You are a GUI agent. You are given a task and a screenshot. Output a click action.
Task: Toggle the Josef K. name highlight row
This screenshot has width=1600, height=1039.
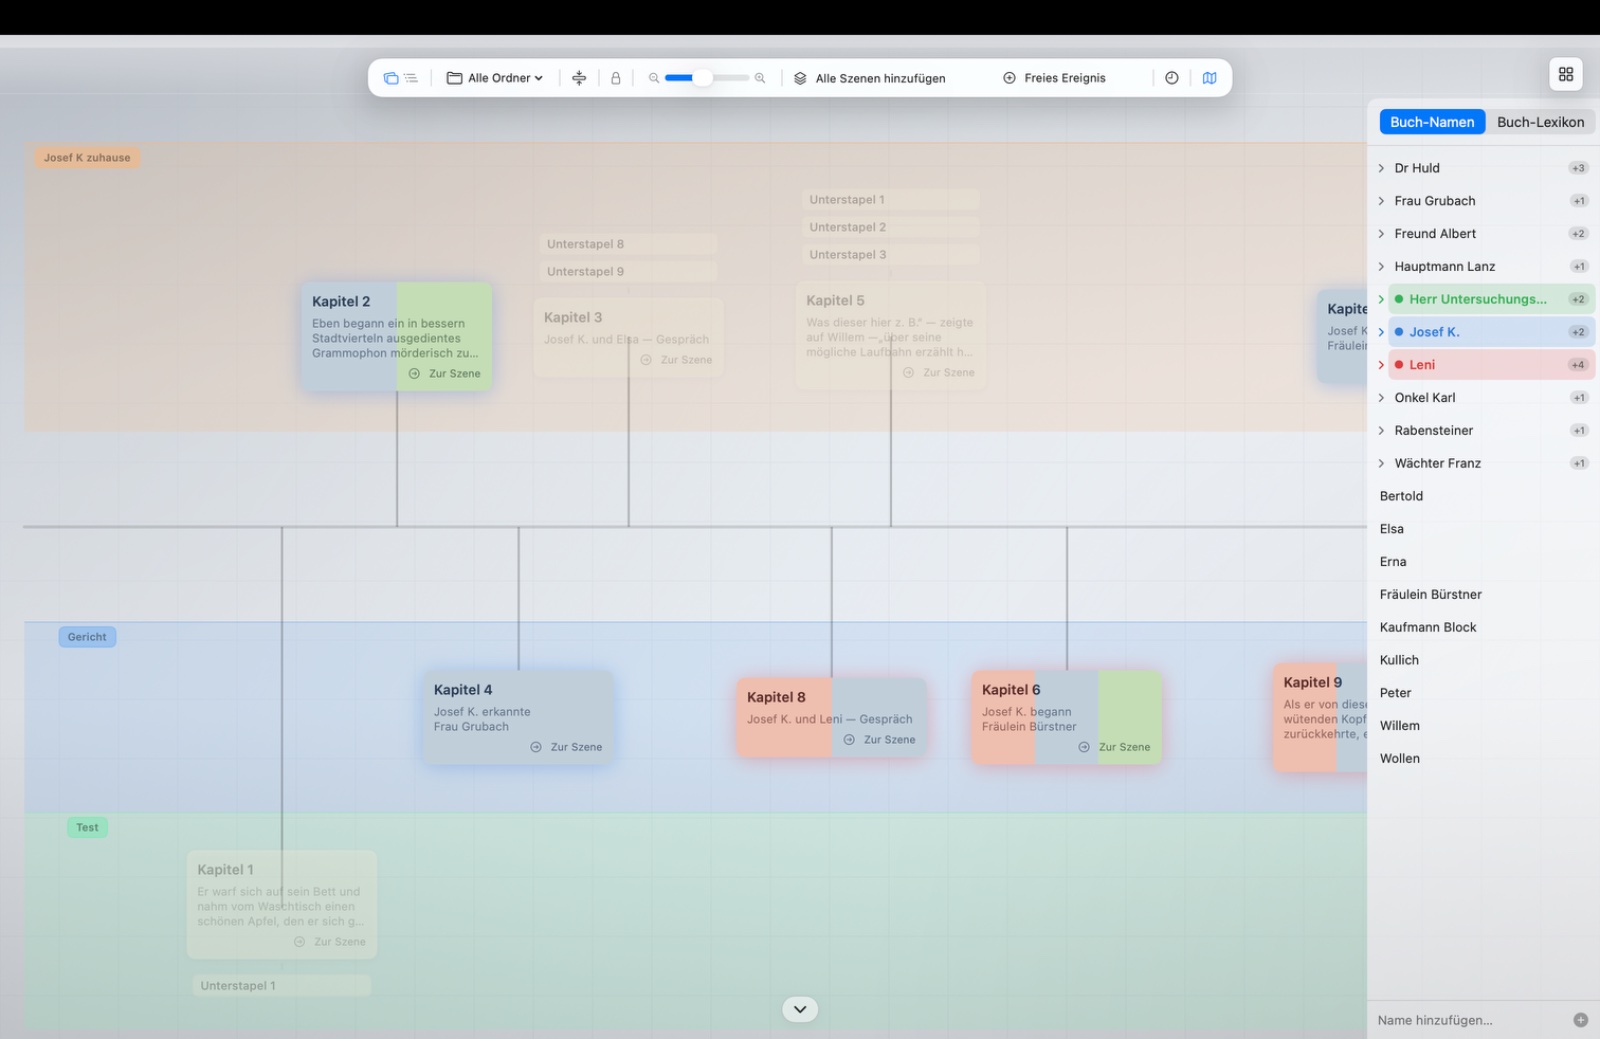pyautogui.click(x=1491, y=332)
